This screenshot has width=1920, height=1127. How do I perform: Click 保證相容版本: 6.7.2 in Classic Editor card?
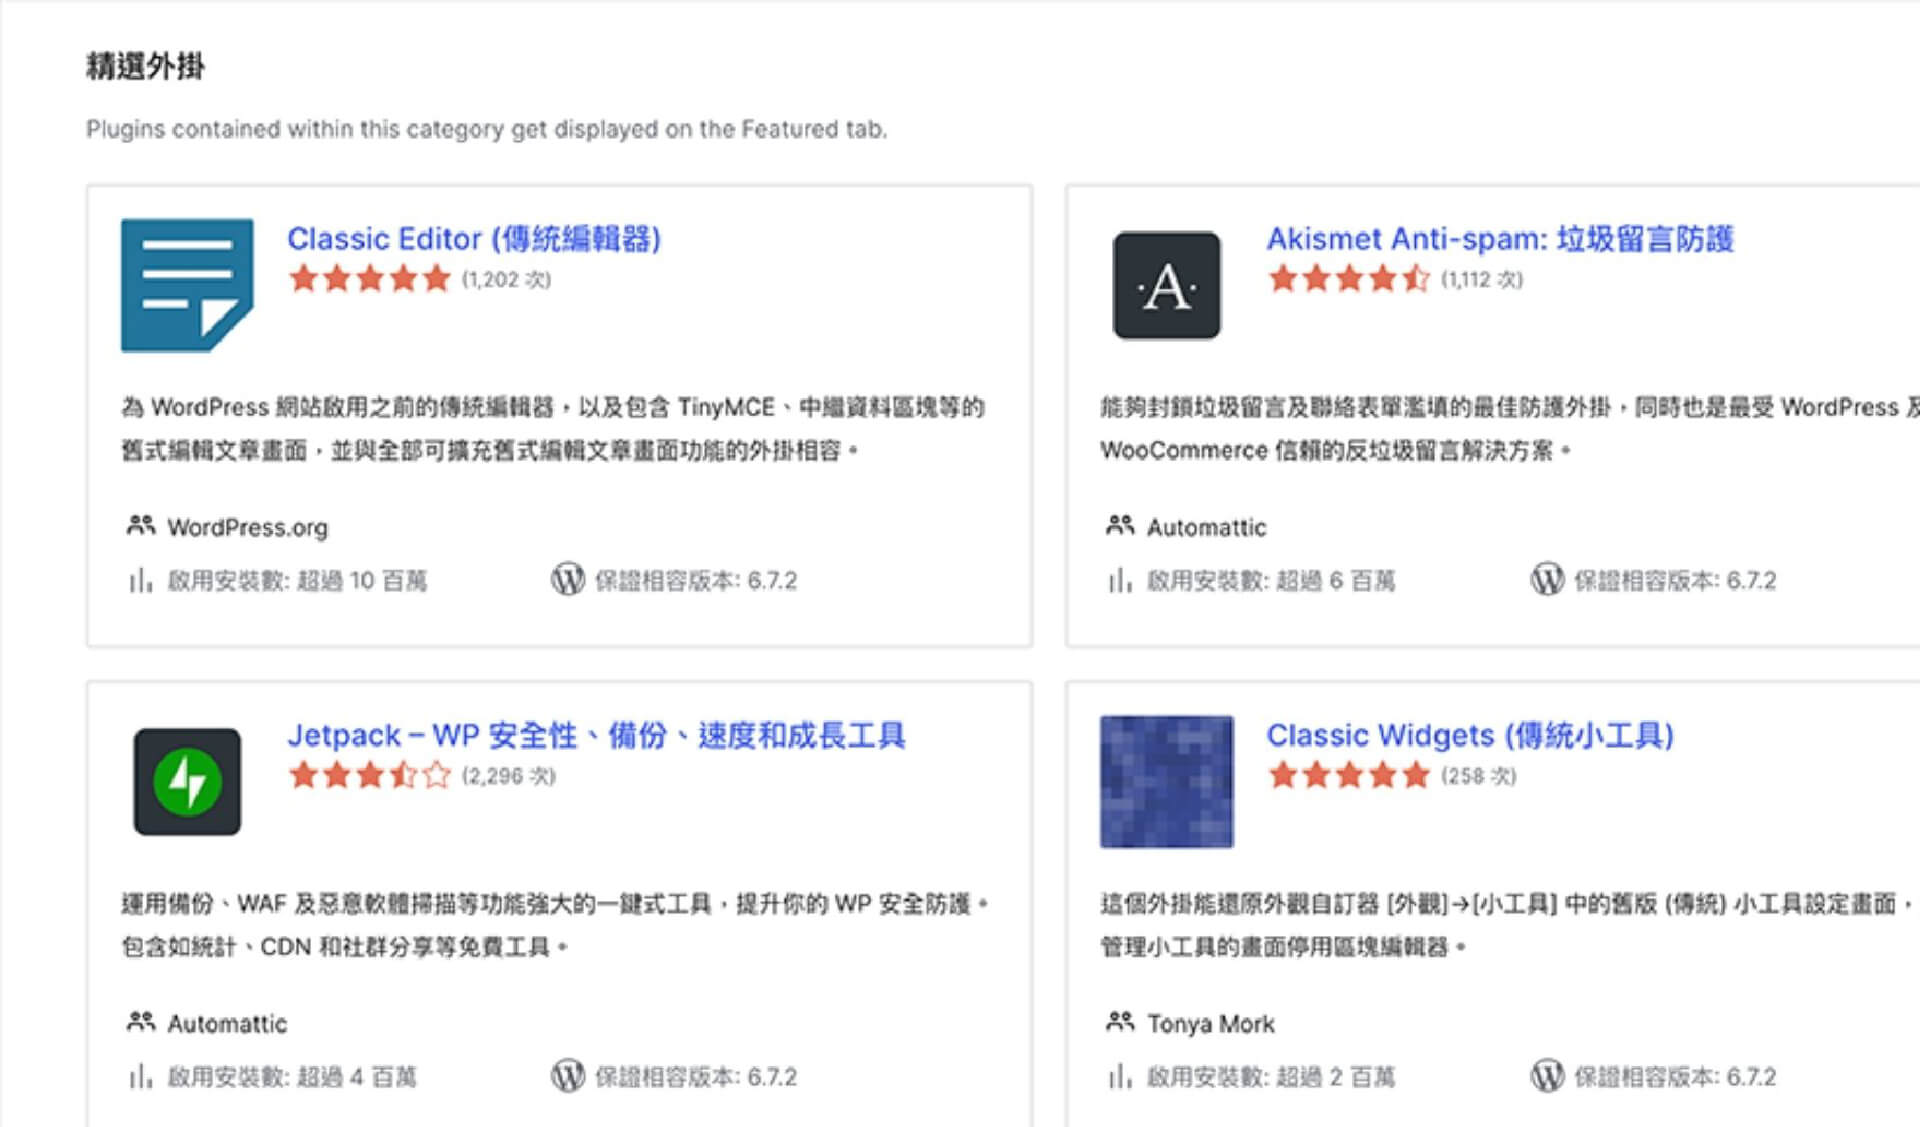(x=696, y=581)
